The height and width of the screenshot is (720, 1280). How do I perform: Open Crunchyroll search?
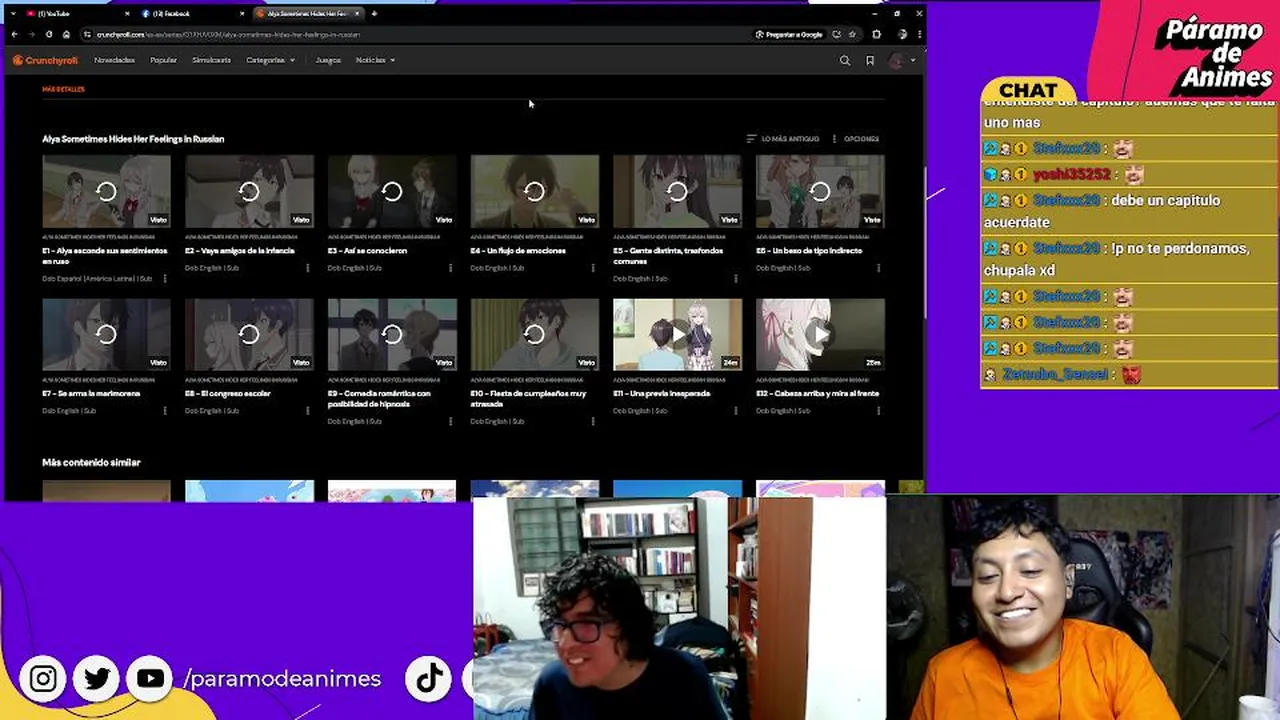point(845,60)
